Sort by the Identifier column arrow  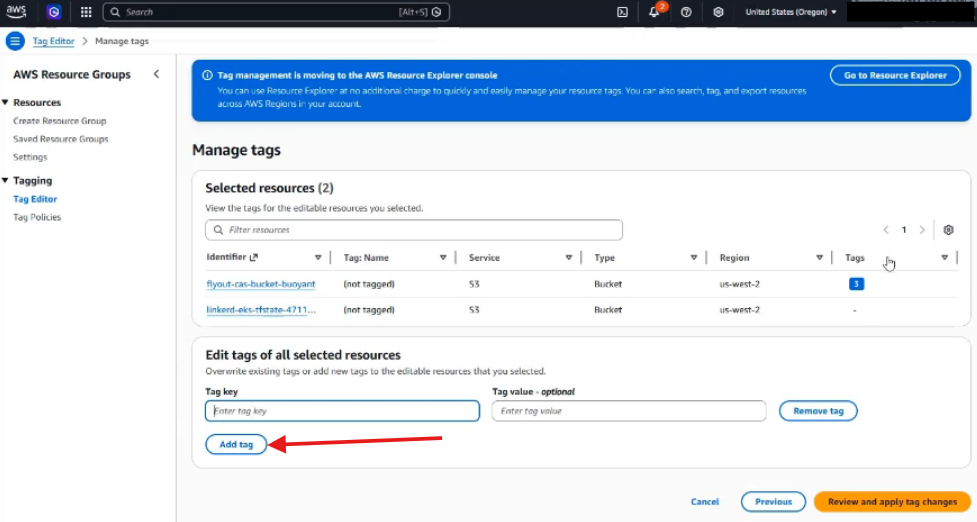[318, 257]
